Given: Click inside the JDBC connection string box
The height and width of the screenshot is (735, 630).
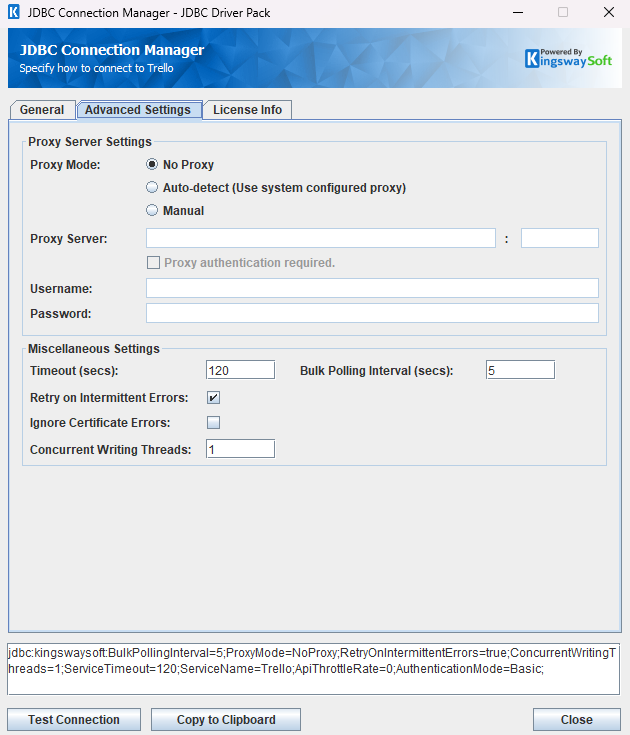Looking at the screenshot, I should [x=314, y=669].
